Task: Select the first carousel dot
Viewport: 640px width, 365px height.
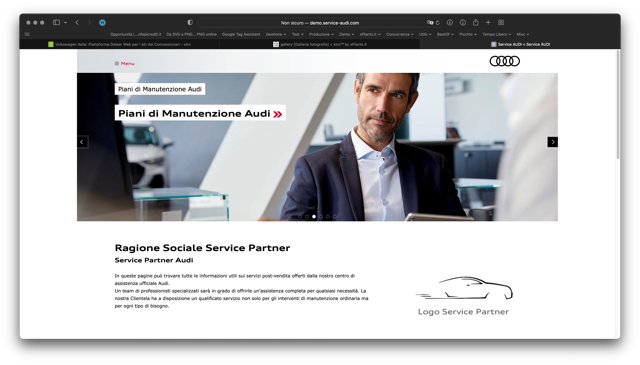Action: pyautogui.click(x=300, y=216)
